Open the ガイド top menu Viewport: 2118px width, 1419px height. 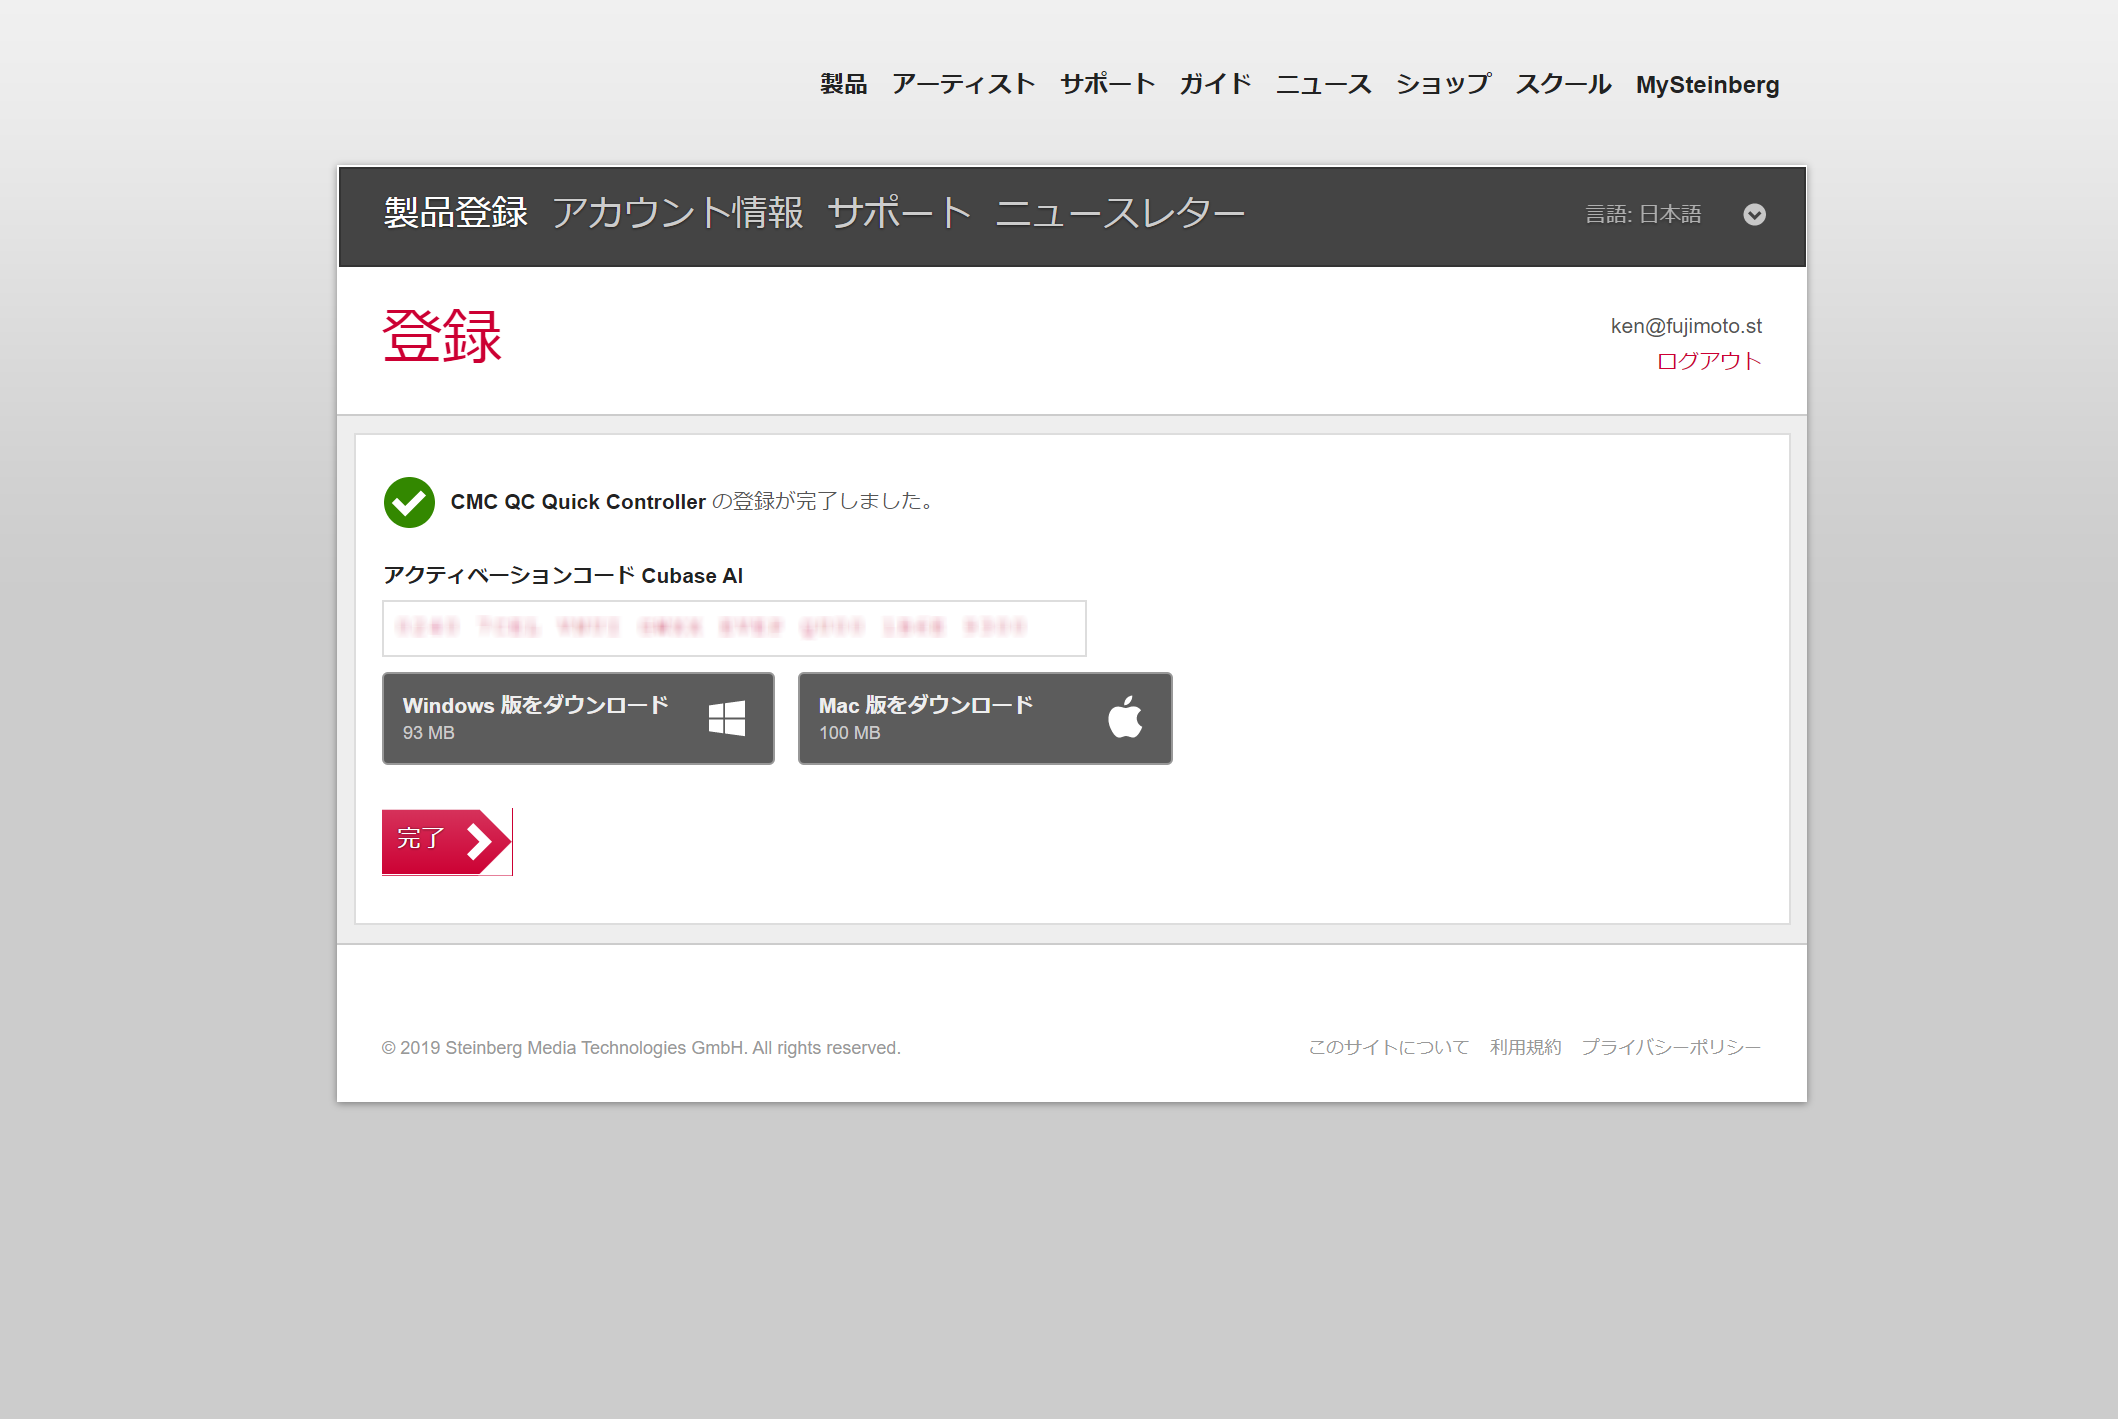coord(1215,85)
